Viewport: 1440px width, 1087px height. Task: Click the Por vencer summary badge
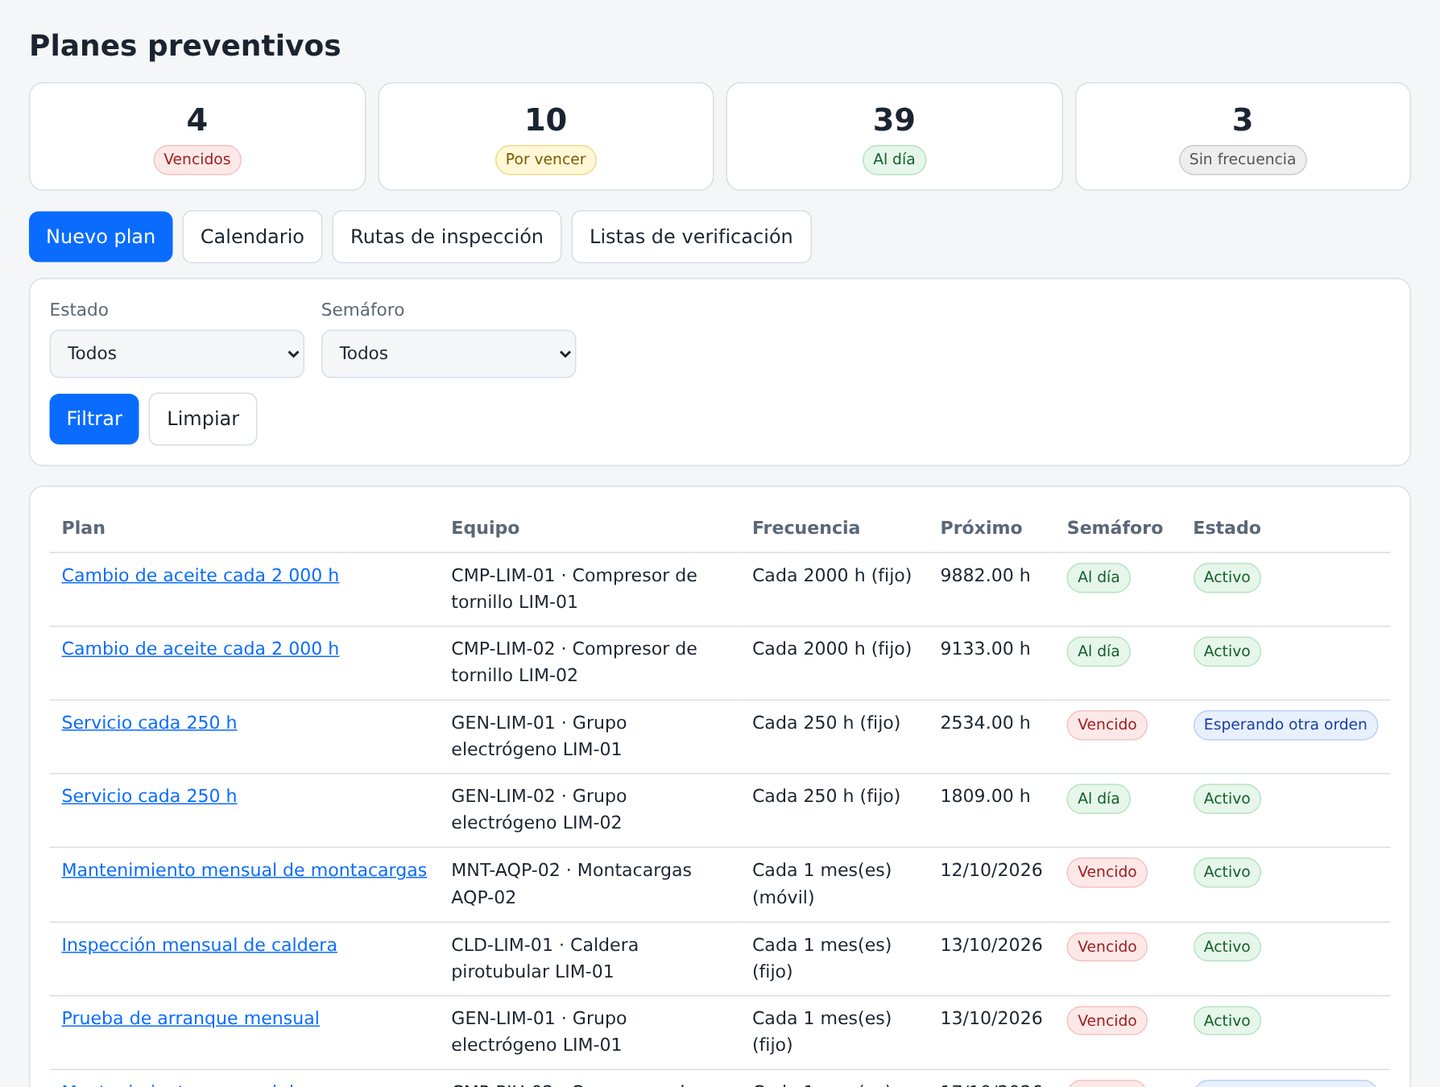pyautogui.click(x=546, y=160)
